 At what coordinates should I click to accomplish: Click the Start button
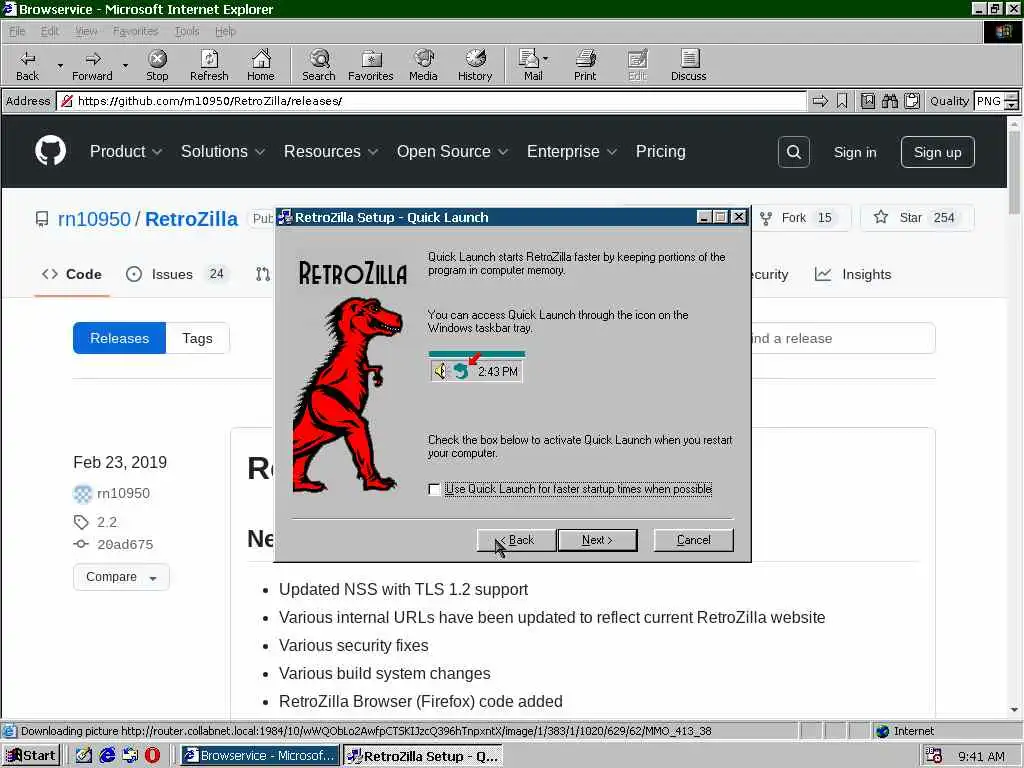[x=31, y=756]
